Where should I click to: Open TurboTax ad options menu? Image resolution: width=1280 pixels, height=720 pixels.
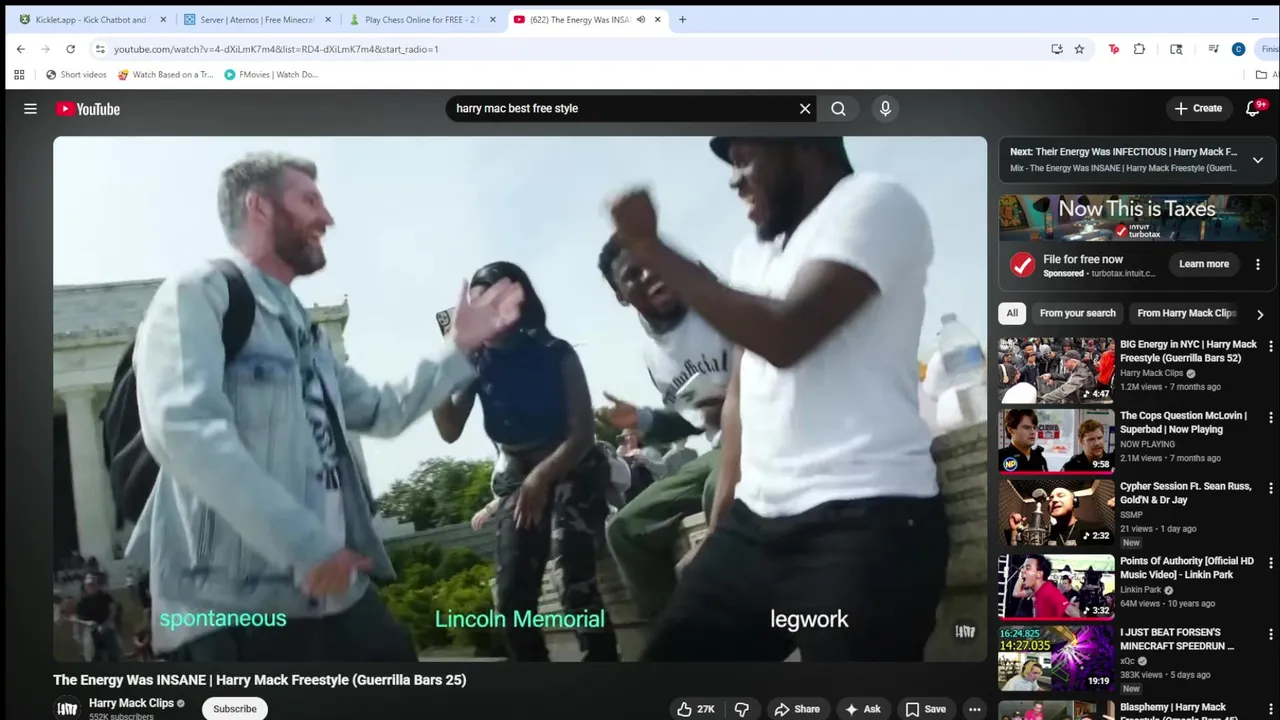coord(1258,264)
